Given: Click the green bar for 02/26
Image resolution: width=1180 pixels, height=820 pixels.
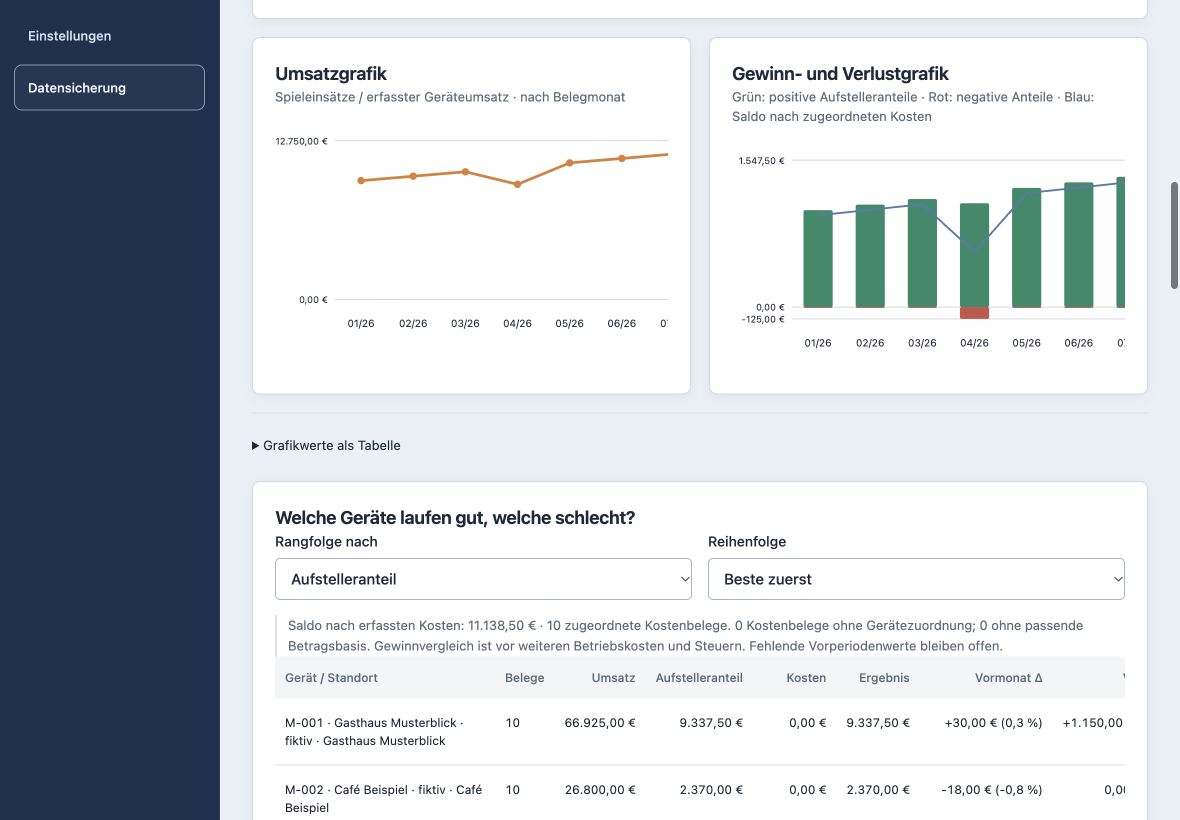Looking at the screenshot, I should [870, 256].
